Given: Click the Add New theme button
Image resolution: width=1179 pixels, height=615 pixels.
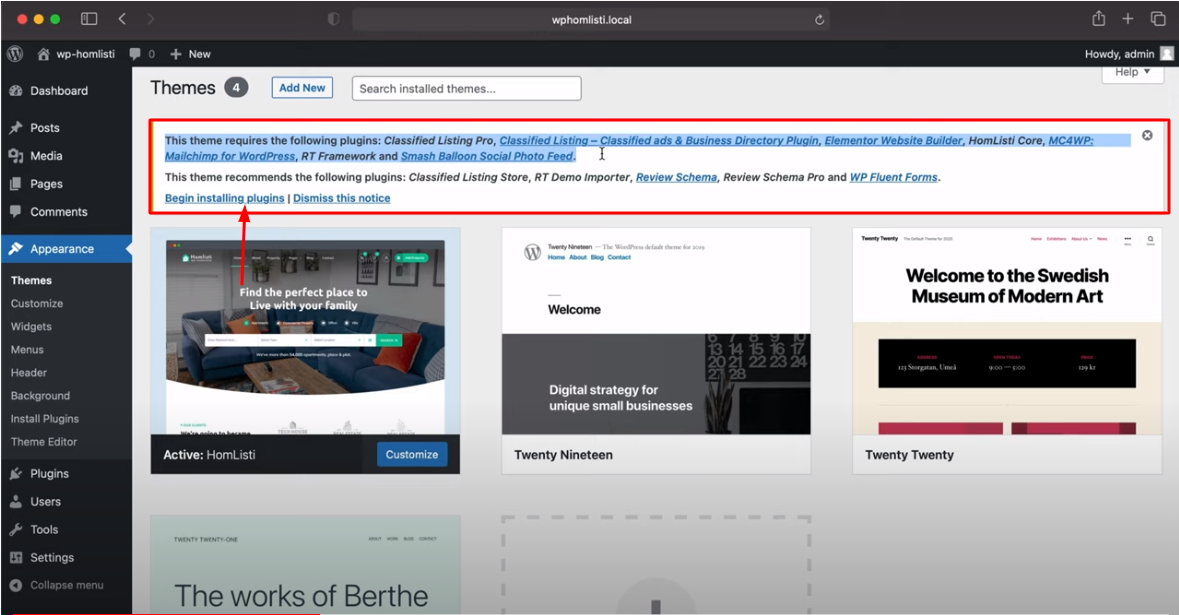Looking at the screenshot, I should coord(302,88).
